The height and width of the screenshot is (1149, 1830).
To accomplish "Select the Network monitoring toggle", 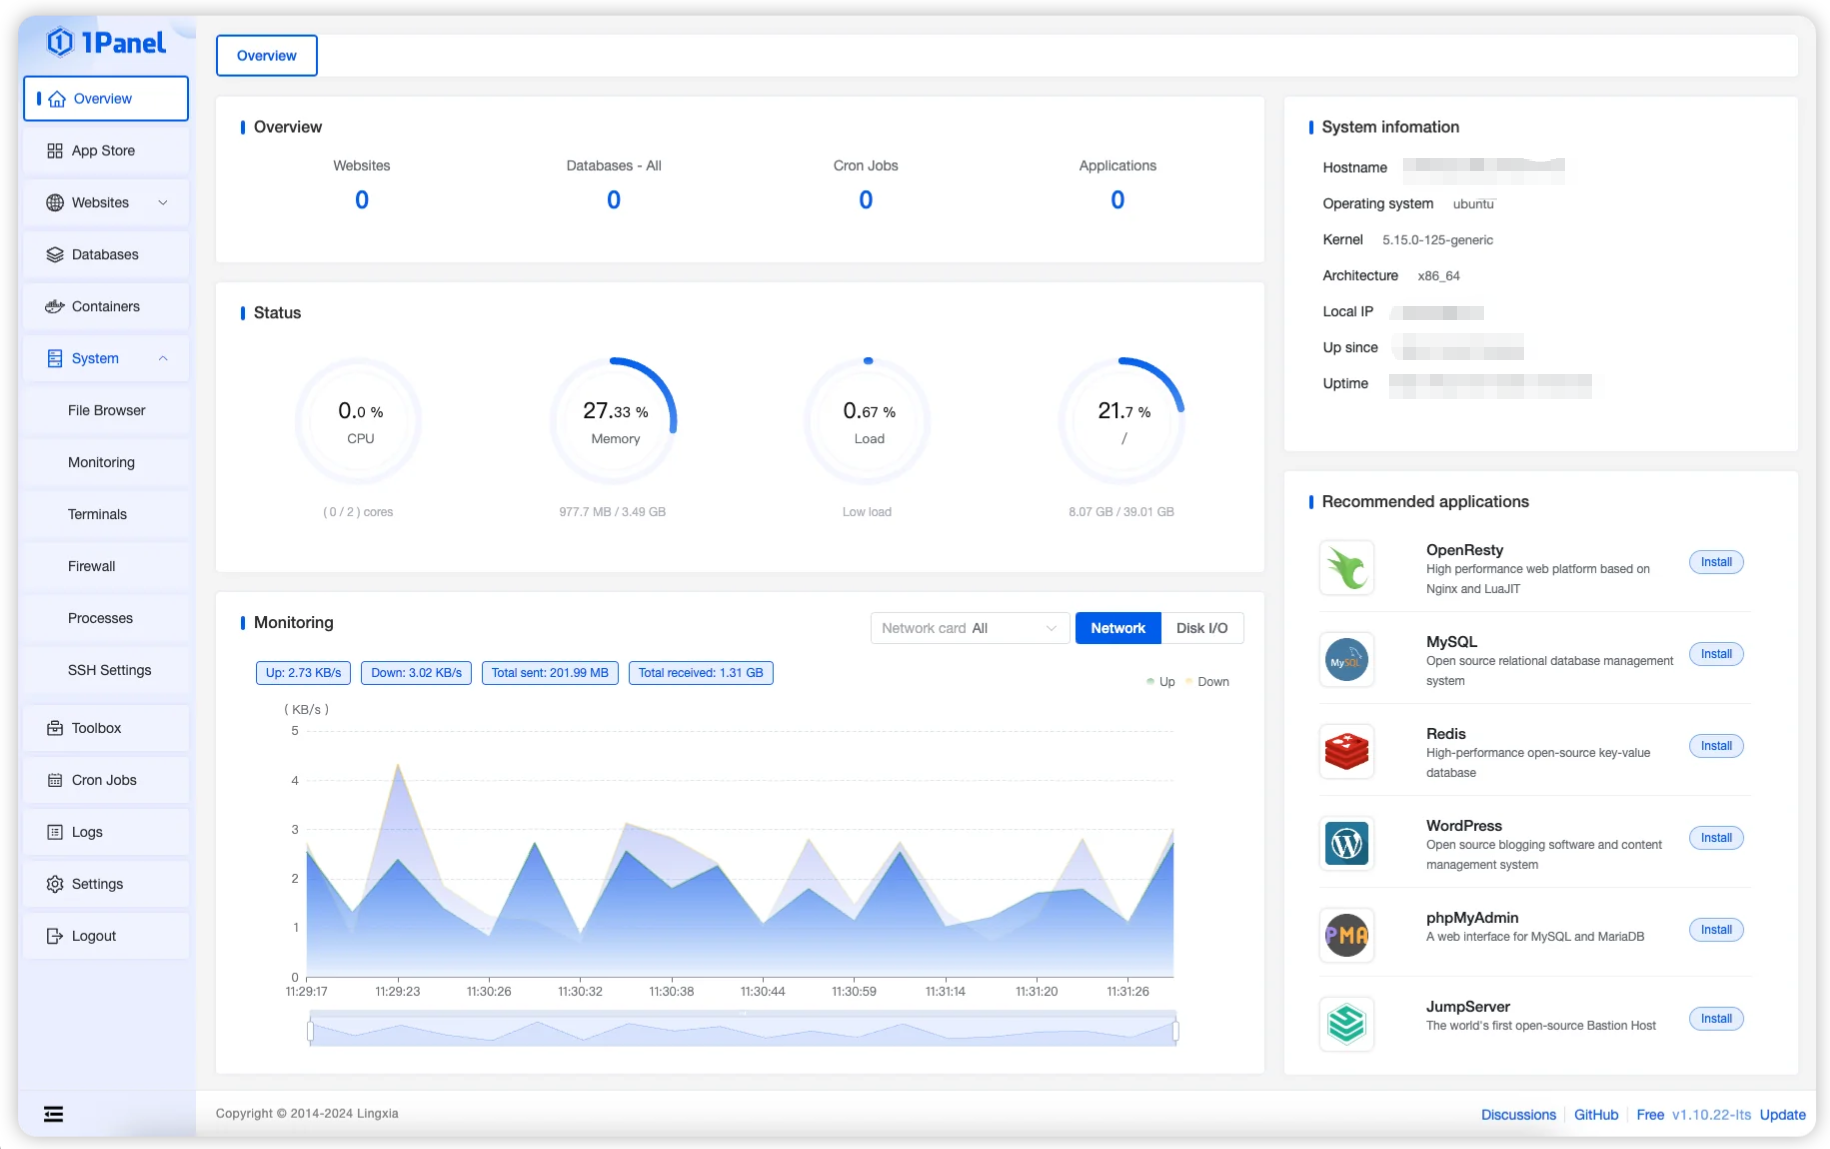I will point(1117,628).
